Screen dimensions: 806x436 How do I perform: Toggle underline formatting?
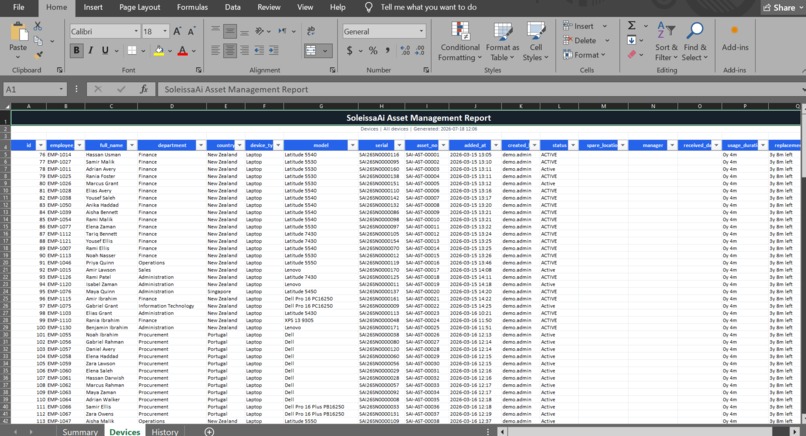(105, 50)
